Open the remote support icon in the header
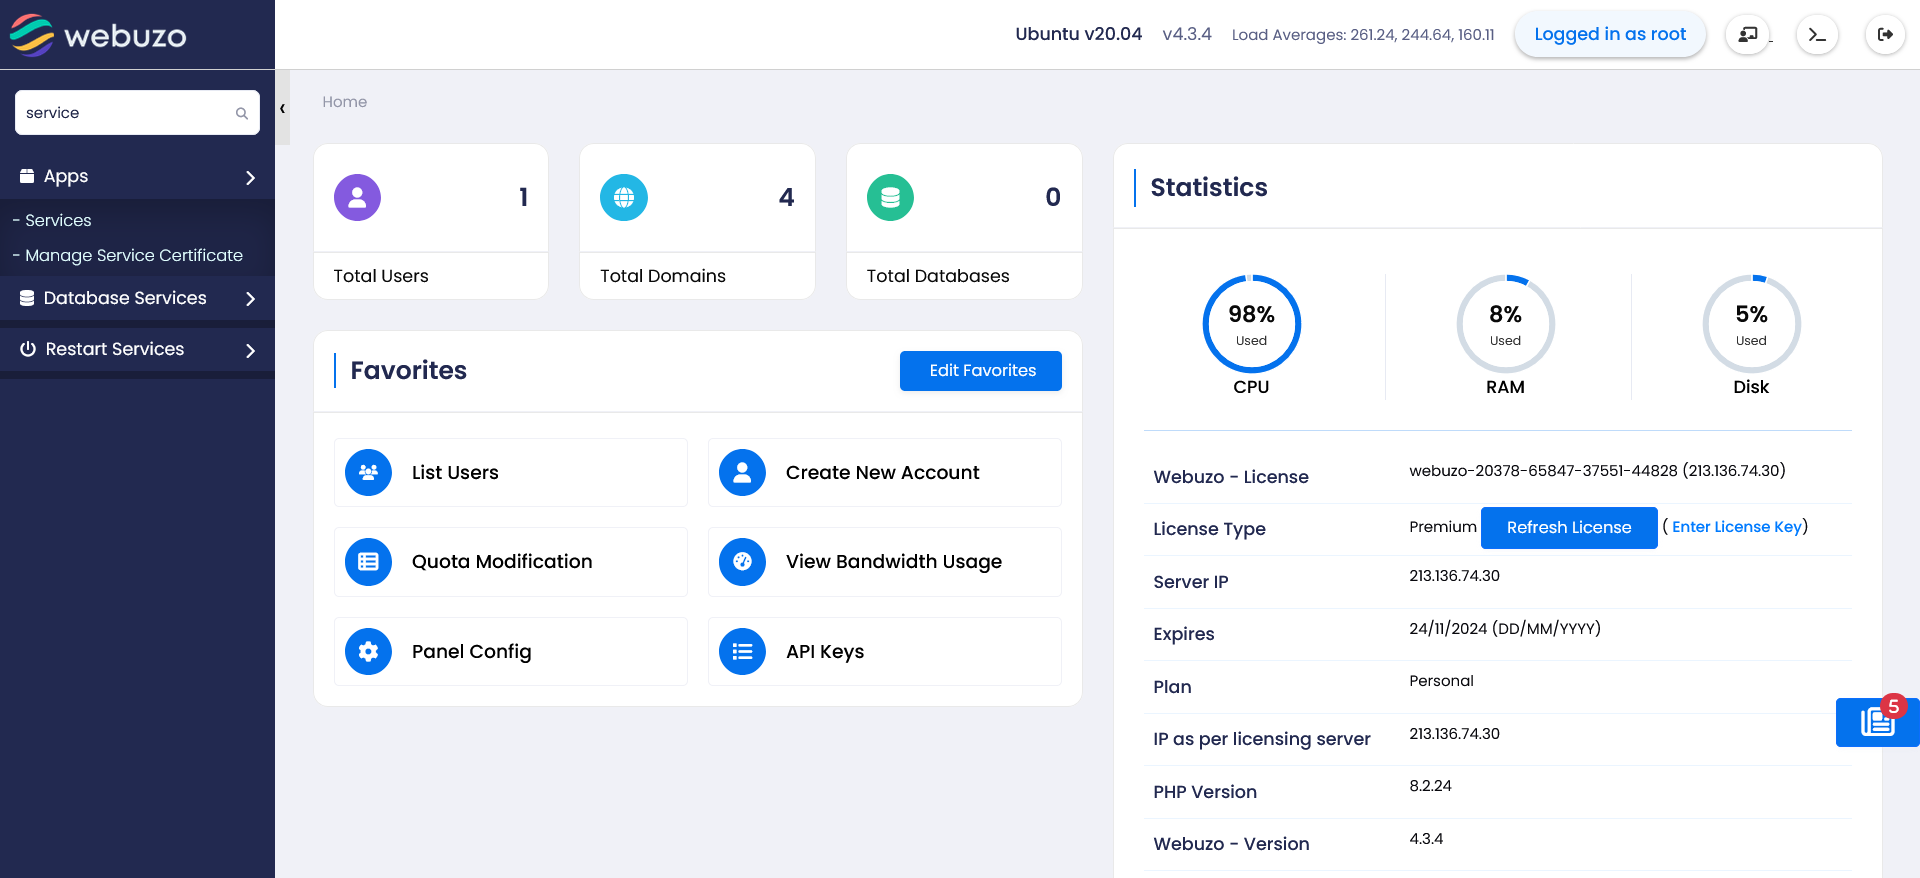1920x878 pixels. click(x=1747, y=35)
